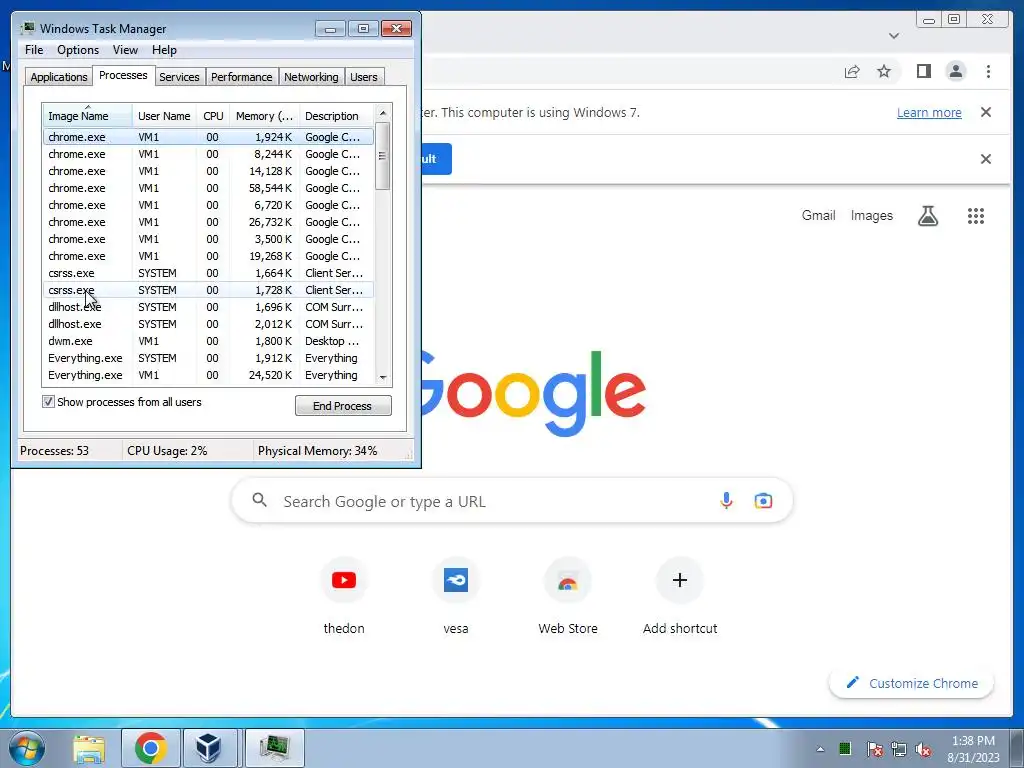Sort by the User Name column header
The height and width of the screenshot is (768, 1024).
164,116
